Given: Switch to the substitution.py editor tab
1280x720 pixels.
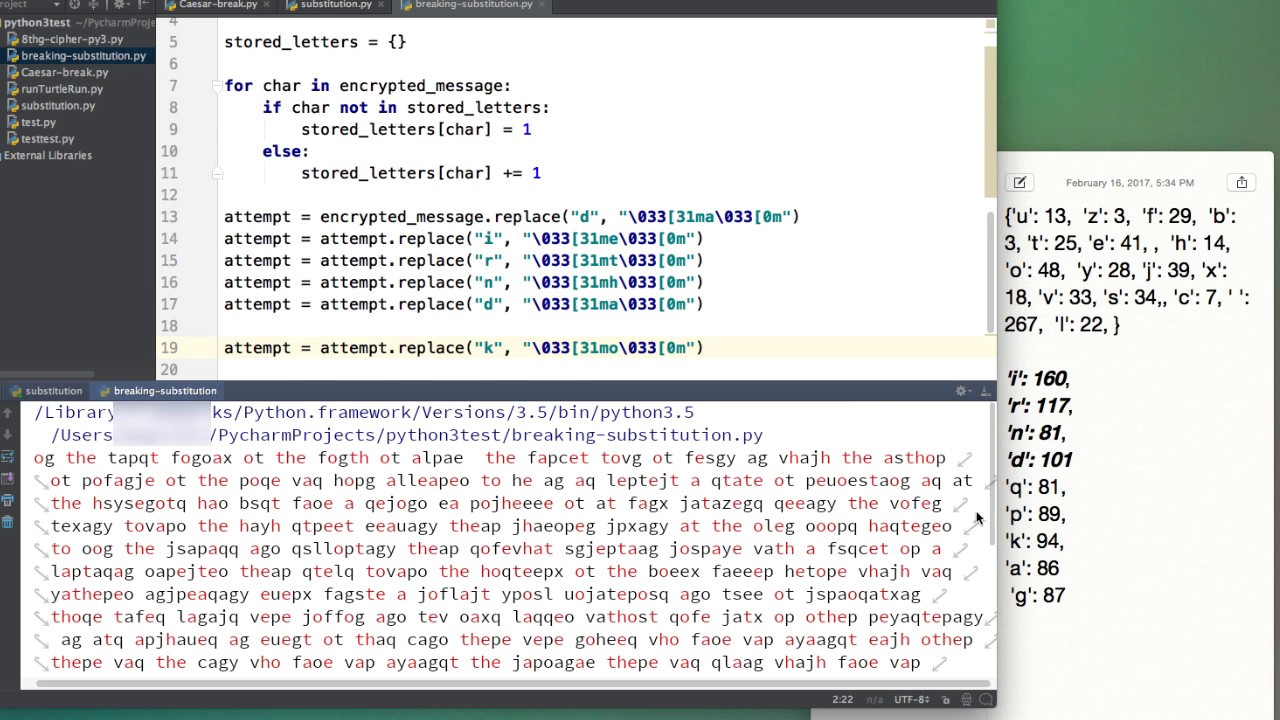Looking at the screenshot, I should (x=336, y=5).
